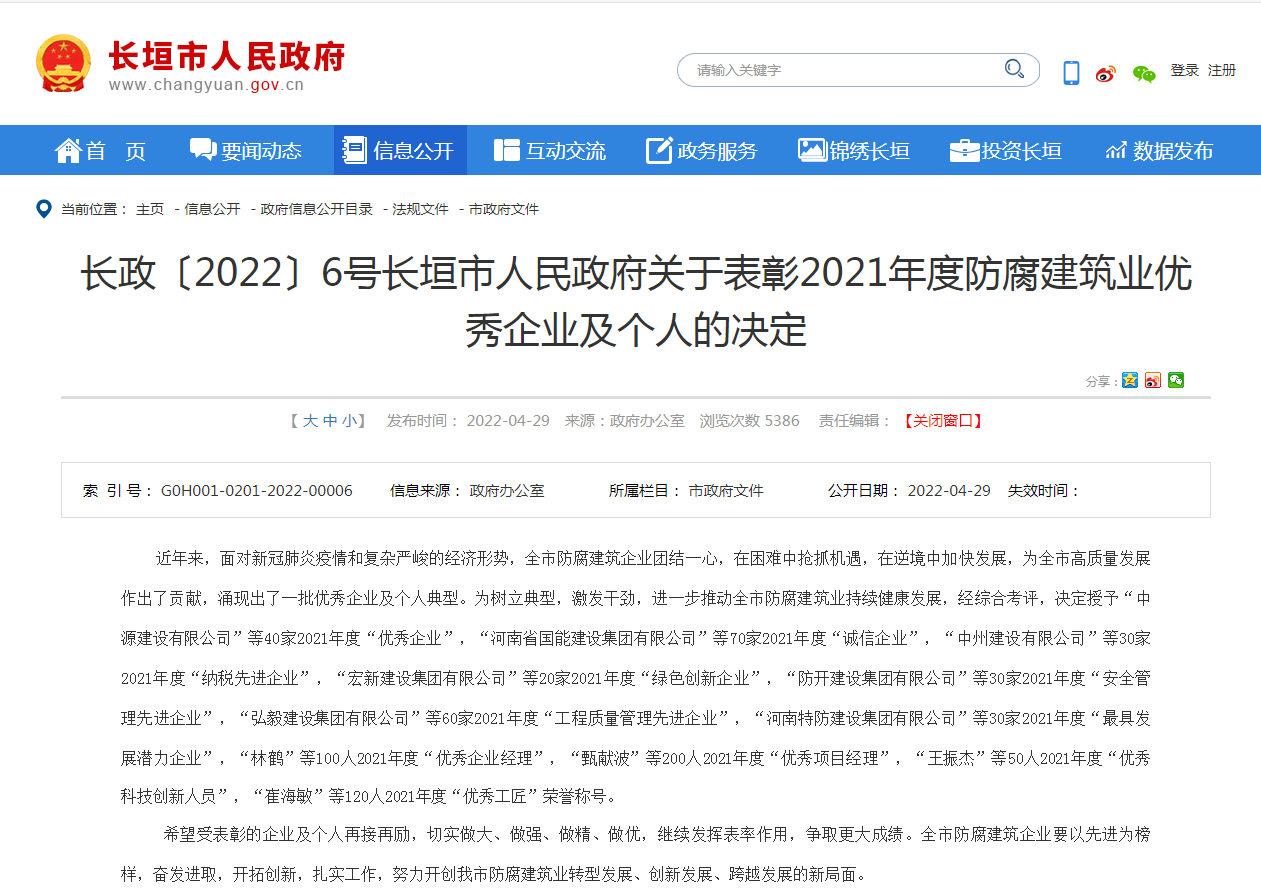Screen dimensions: 1261x891
Task: Click the chat bubble icon beside 要闻动态
Action: 203,150
